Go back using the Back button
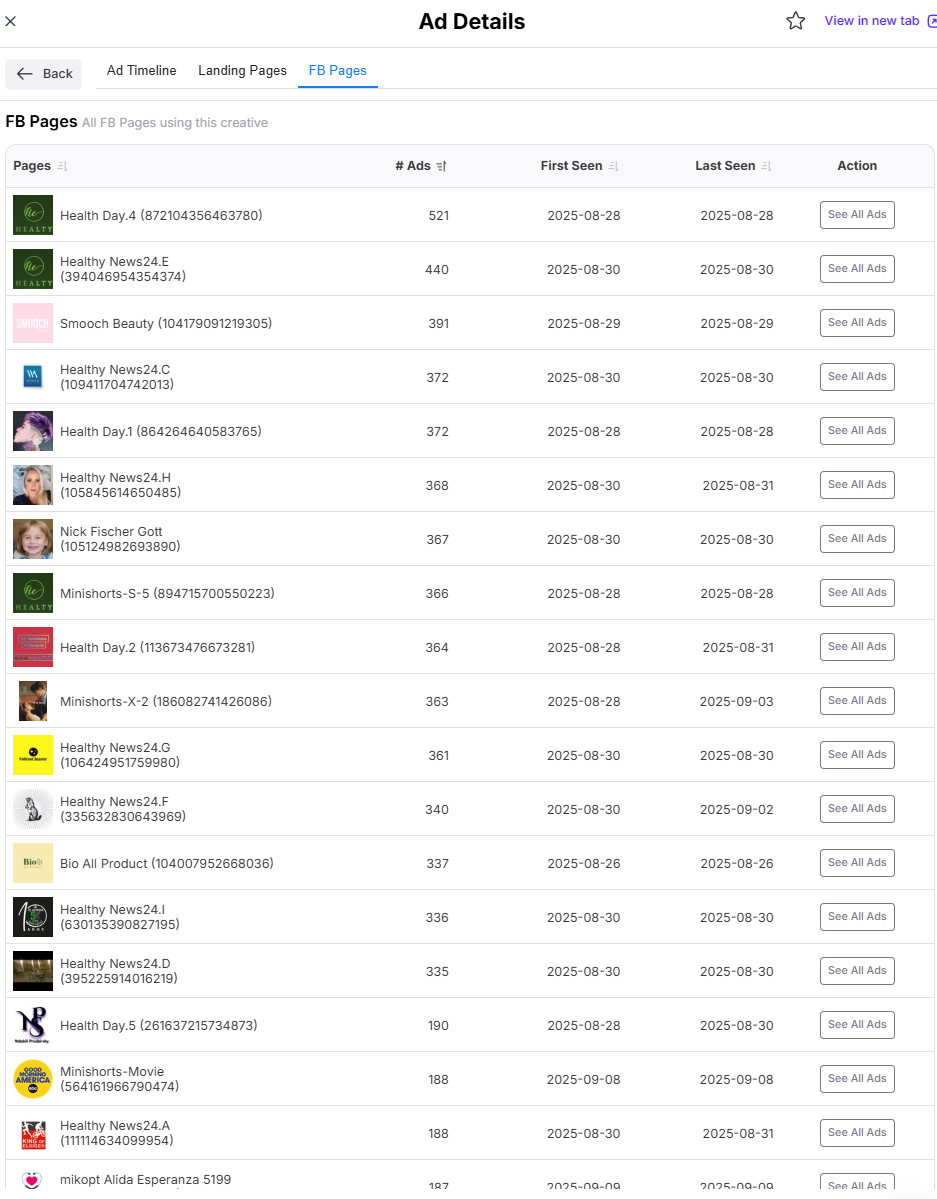The height and width of the screenshot is (1199, 937). click(44, 73)
